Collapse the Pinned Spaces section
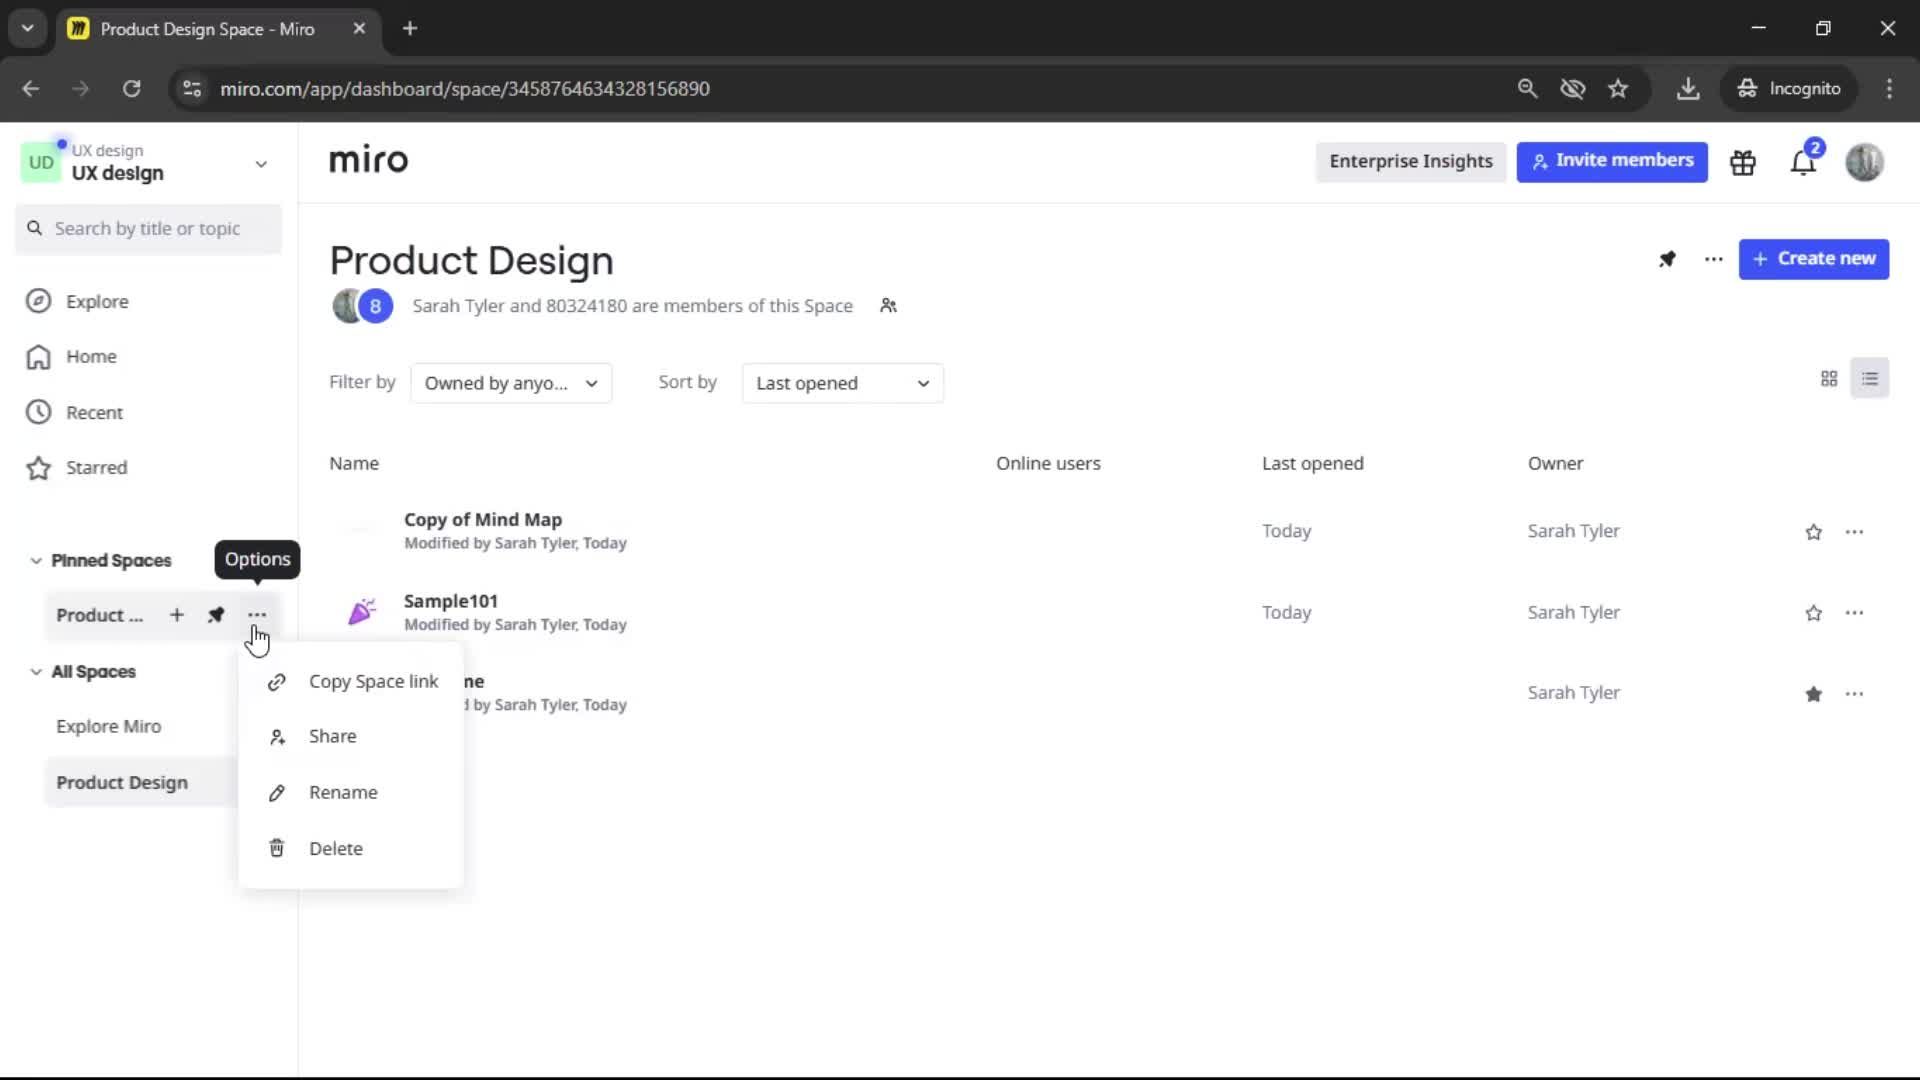This screenshot has height=1080, width=1920. click(x=36, y=561)
